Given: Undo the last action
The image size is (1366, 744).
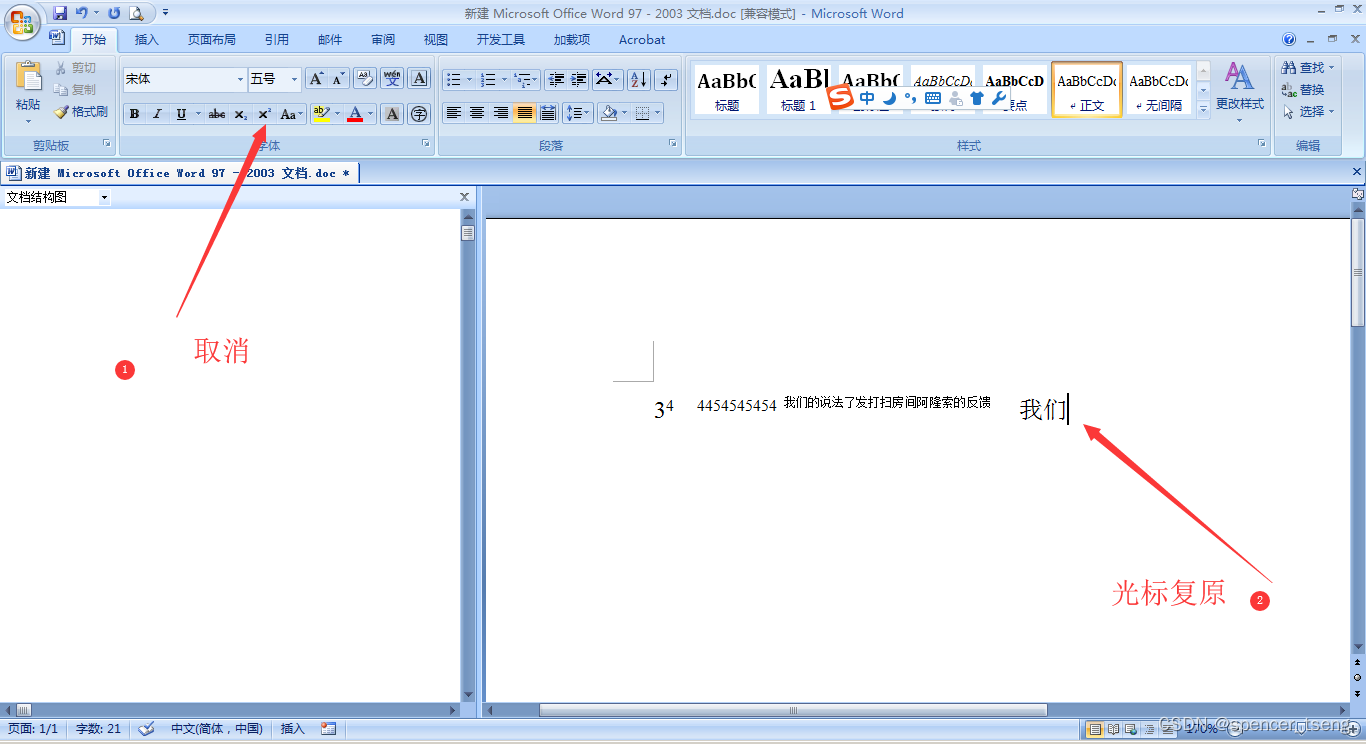Looking at the screenshot, I should coord(82,13).
